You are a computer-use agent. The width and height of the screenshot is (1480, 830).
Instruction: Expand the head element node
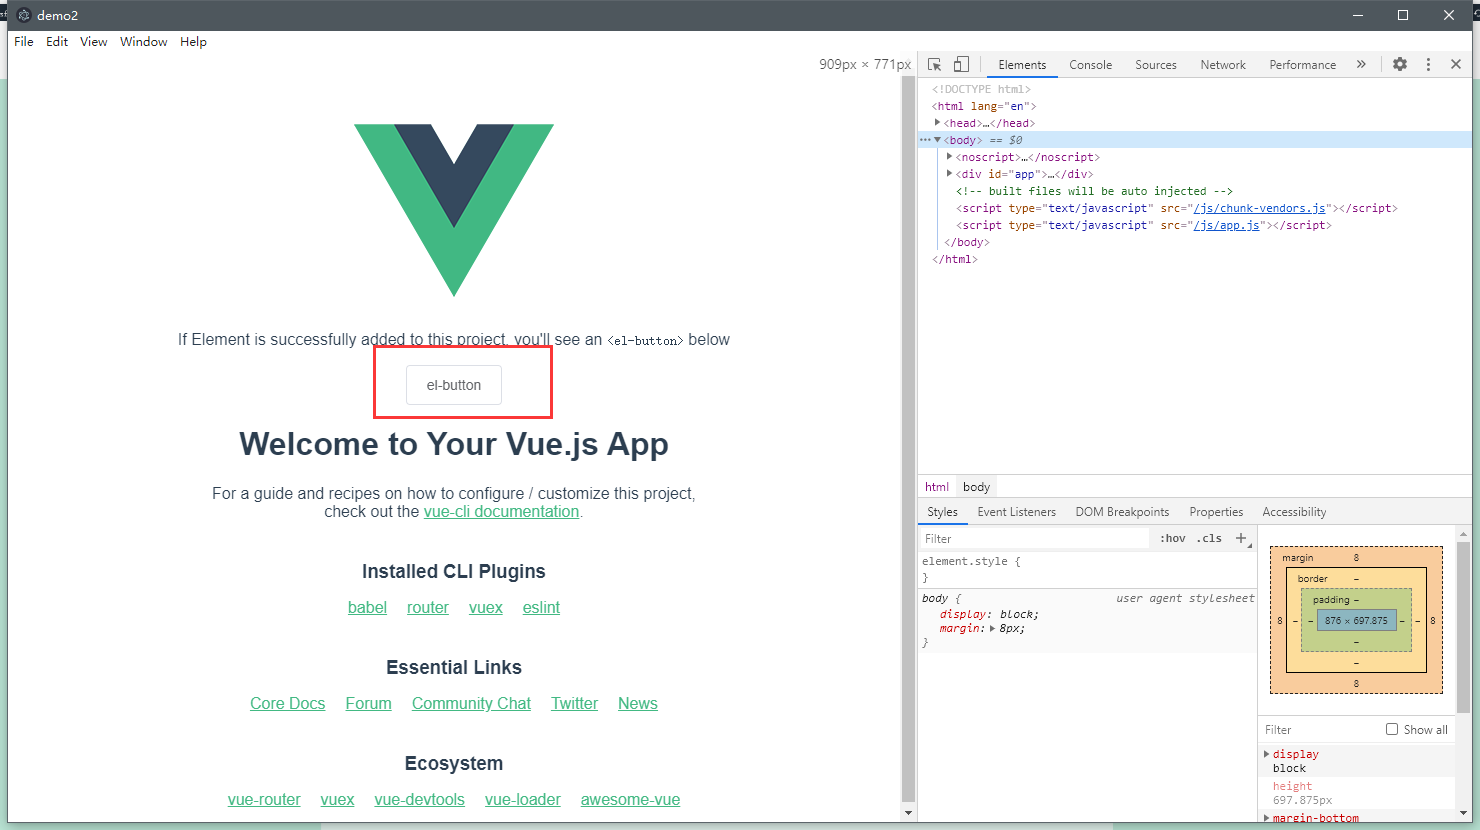937,123
